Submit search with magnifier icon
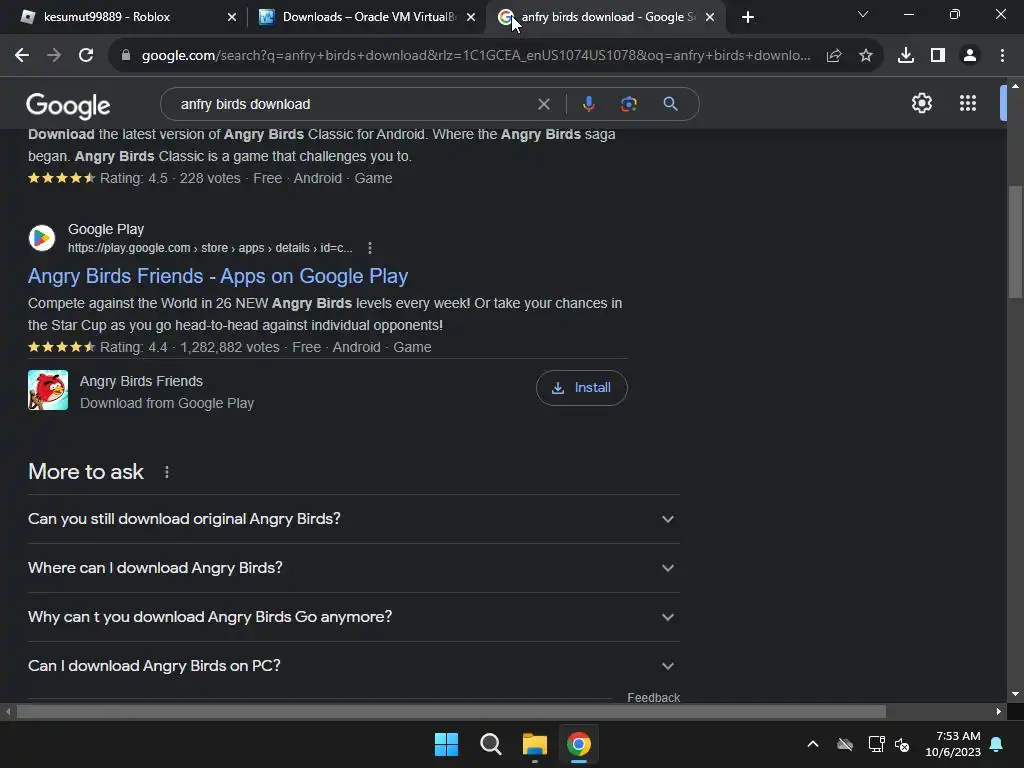 [x=670, y=104]
